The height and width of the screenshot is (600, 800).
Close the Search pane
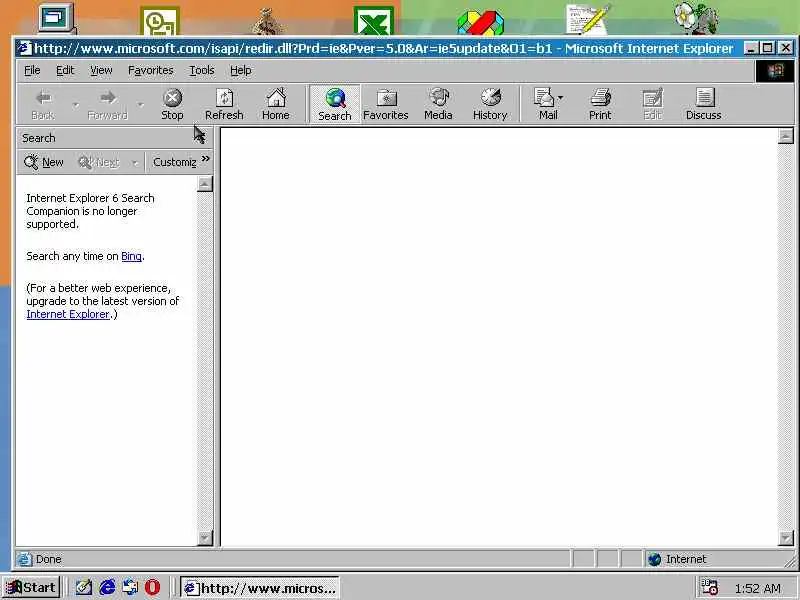pyautogui.click(x=204, y=138)
